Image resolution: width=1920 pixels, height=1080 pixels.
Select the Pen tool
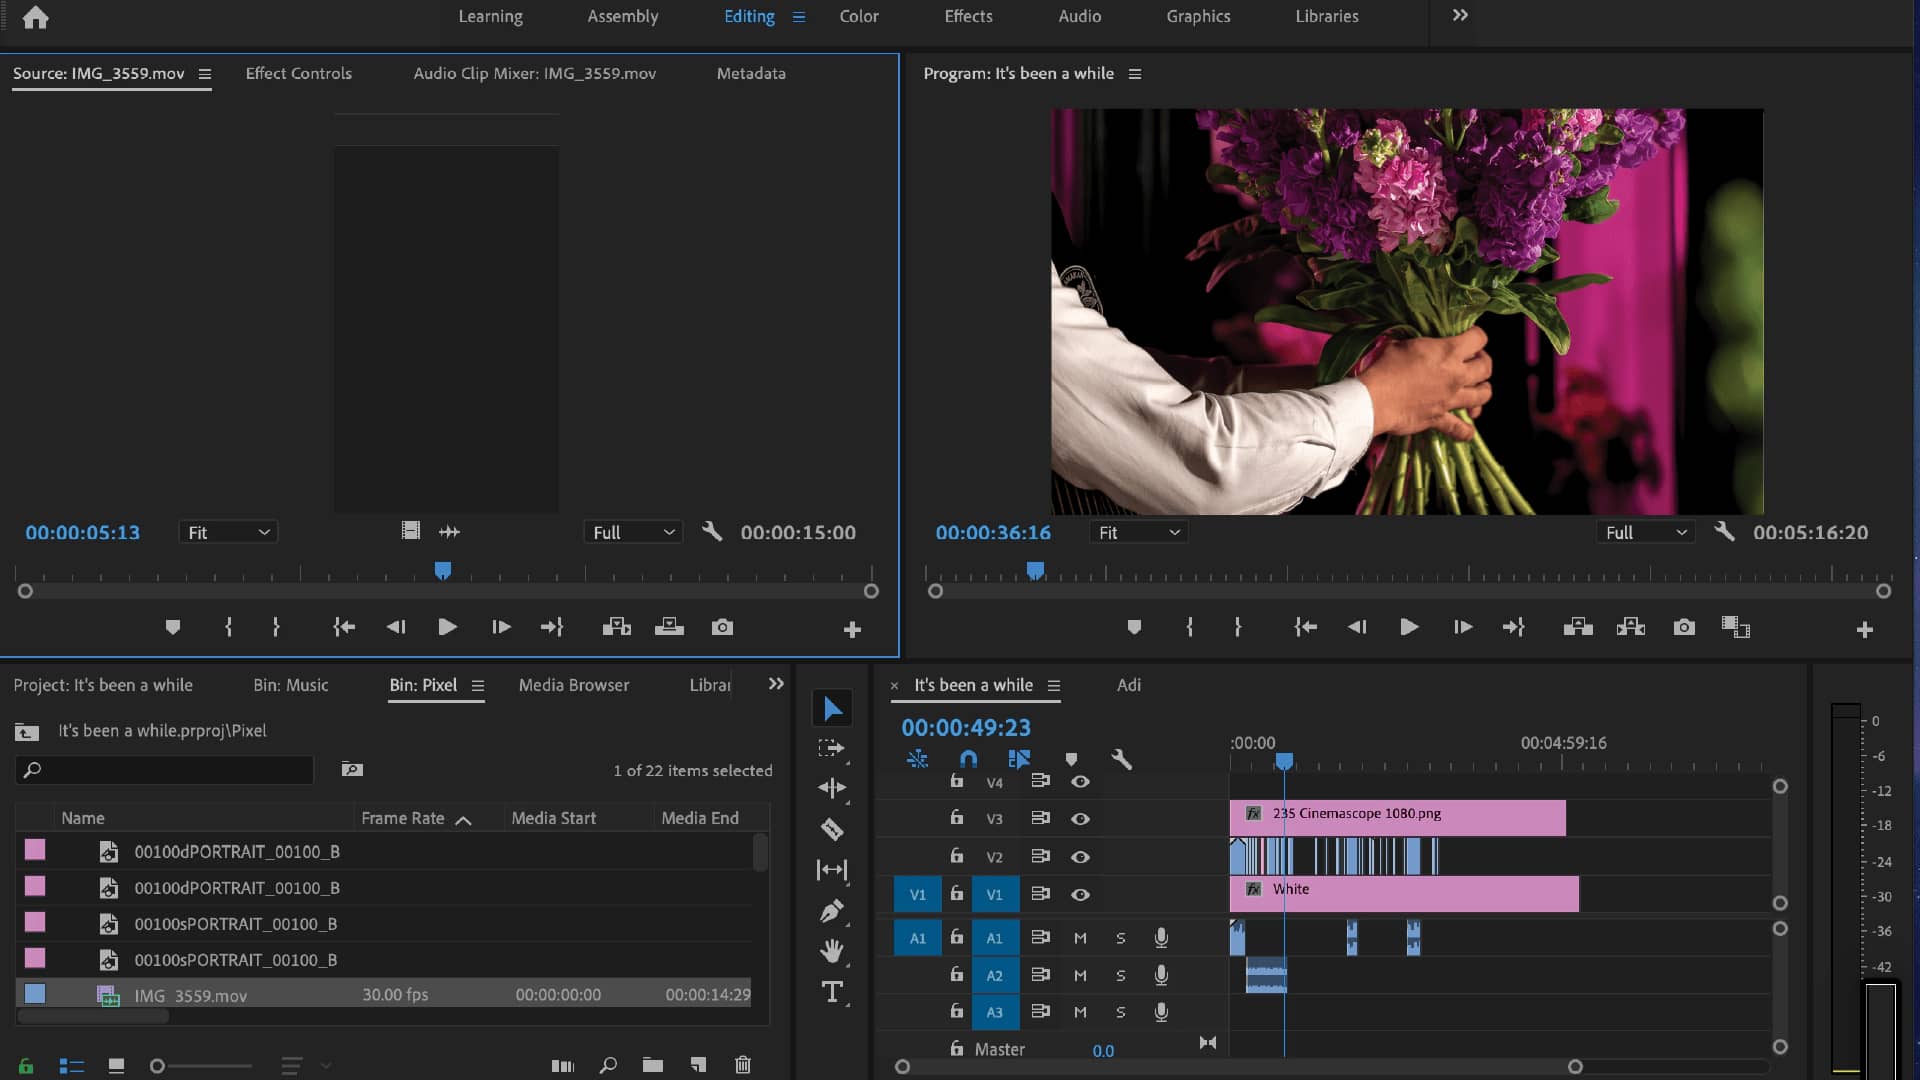point(832,911)
